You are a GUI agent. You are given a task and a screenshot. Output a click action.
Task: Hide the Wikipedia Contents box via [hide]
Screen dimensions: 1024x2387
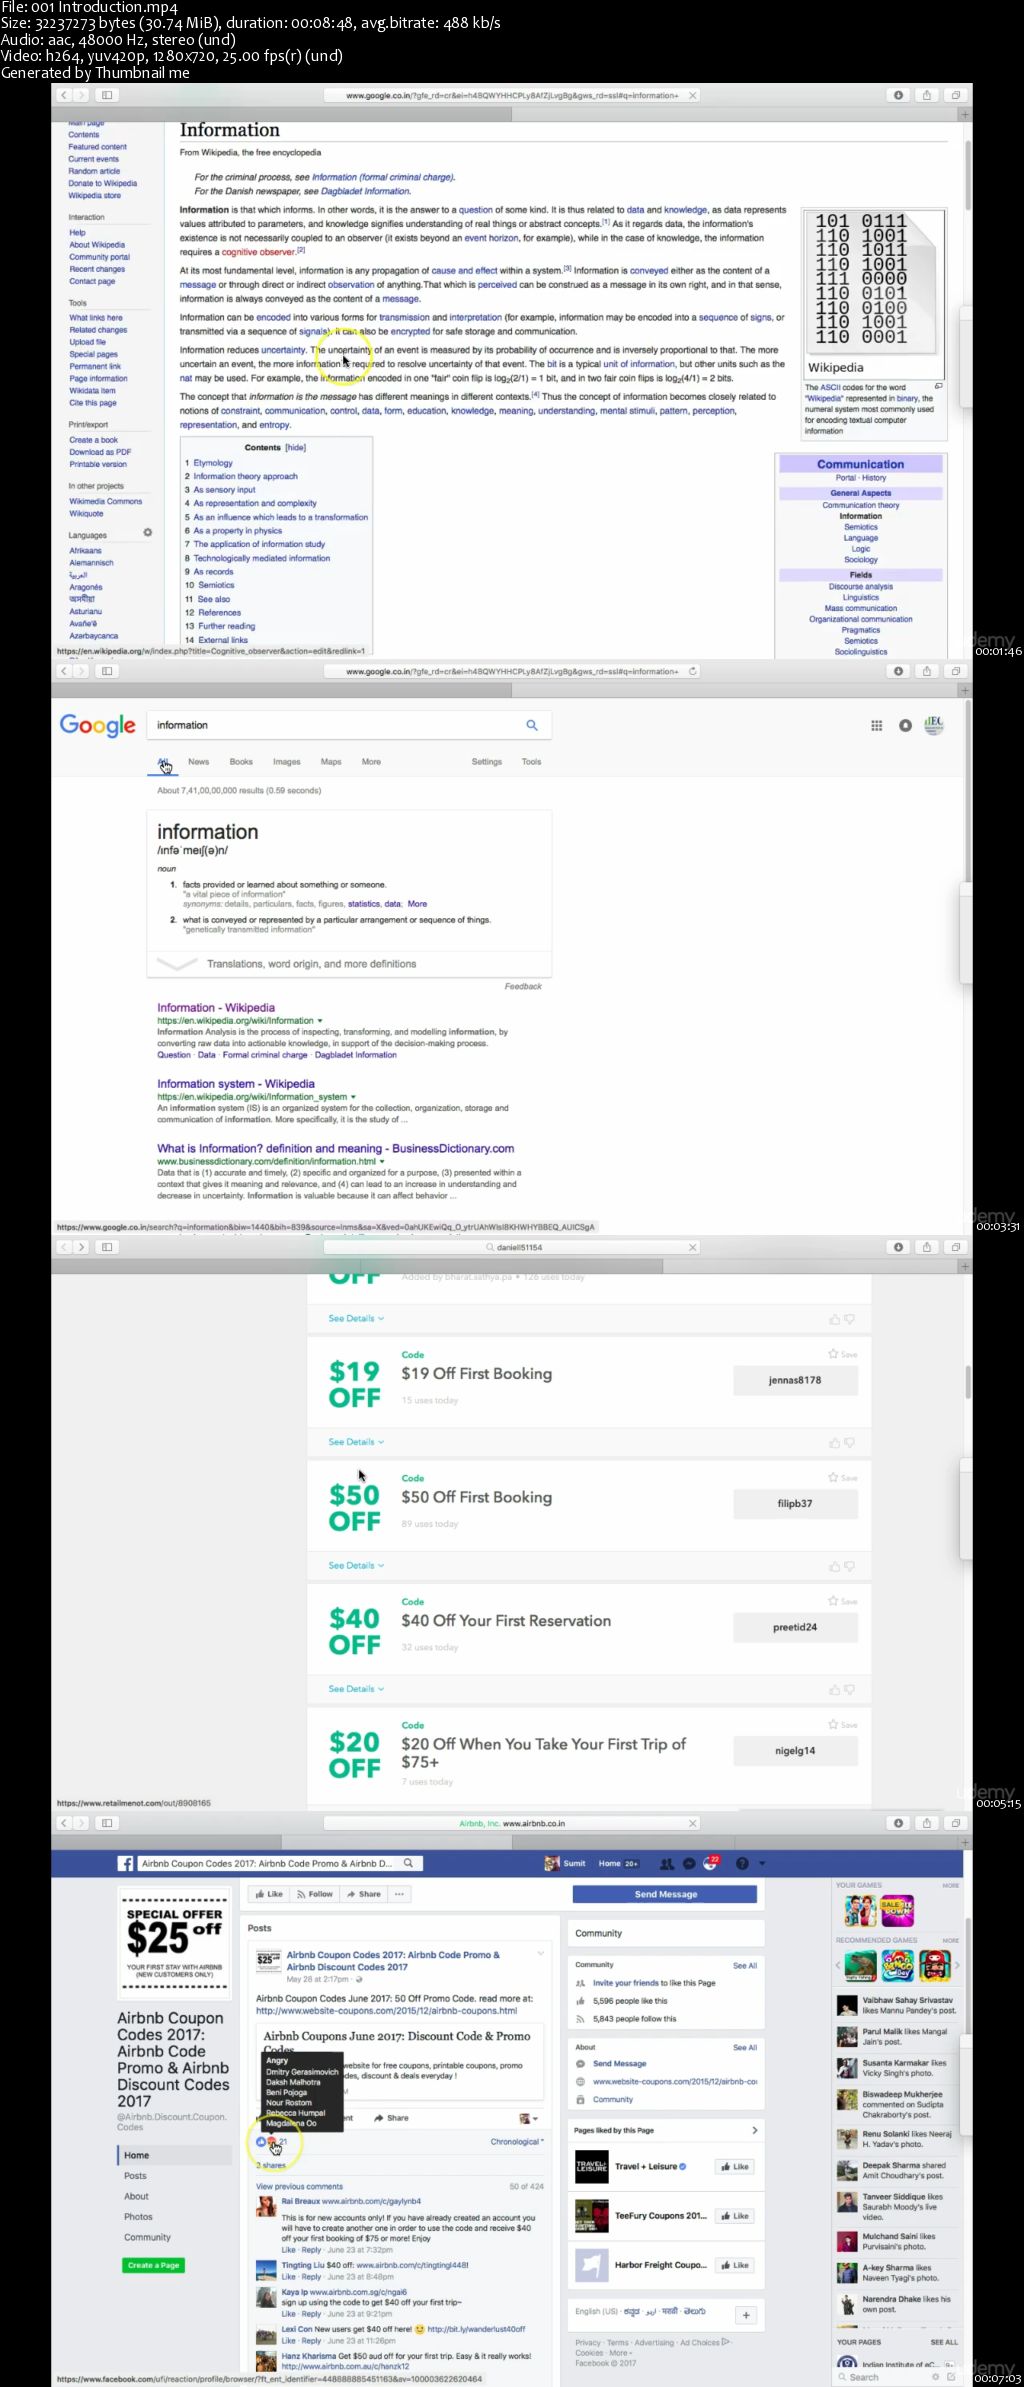click(296, 447)
